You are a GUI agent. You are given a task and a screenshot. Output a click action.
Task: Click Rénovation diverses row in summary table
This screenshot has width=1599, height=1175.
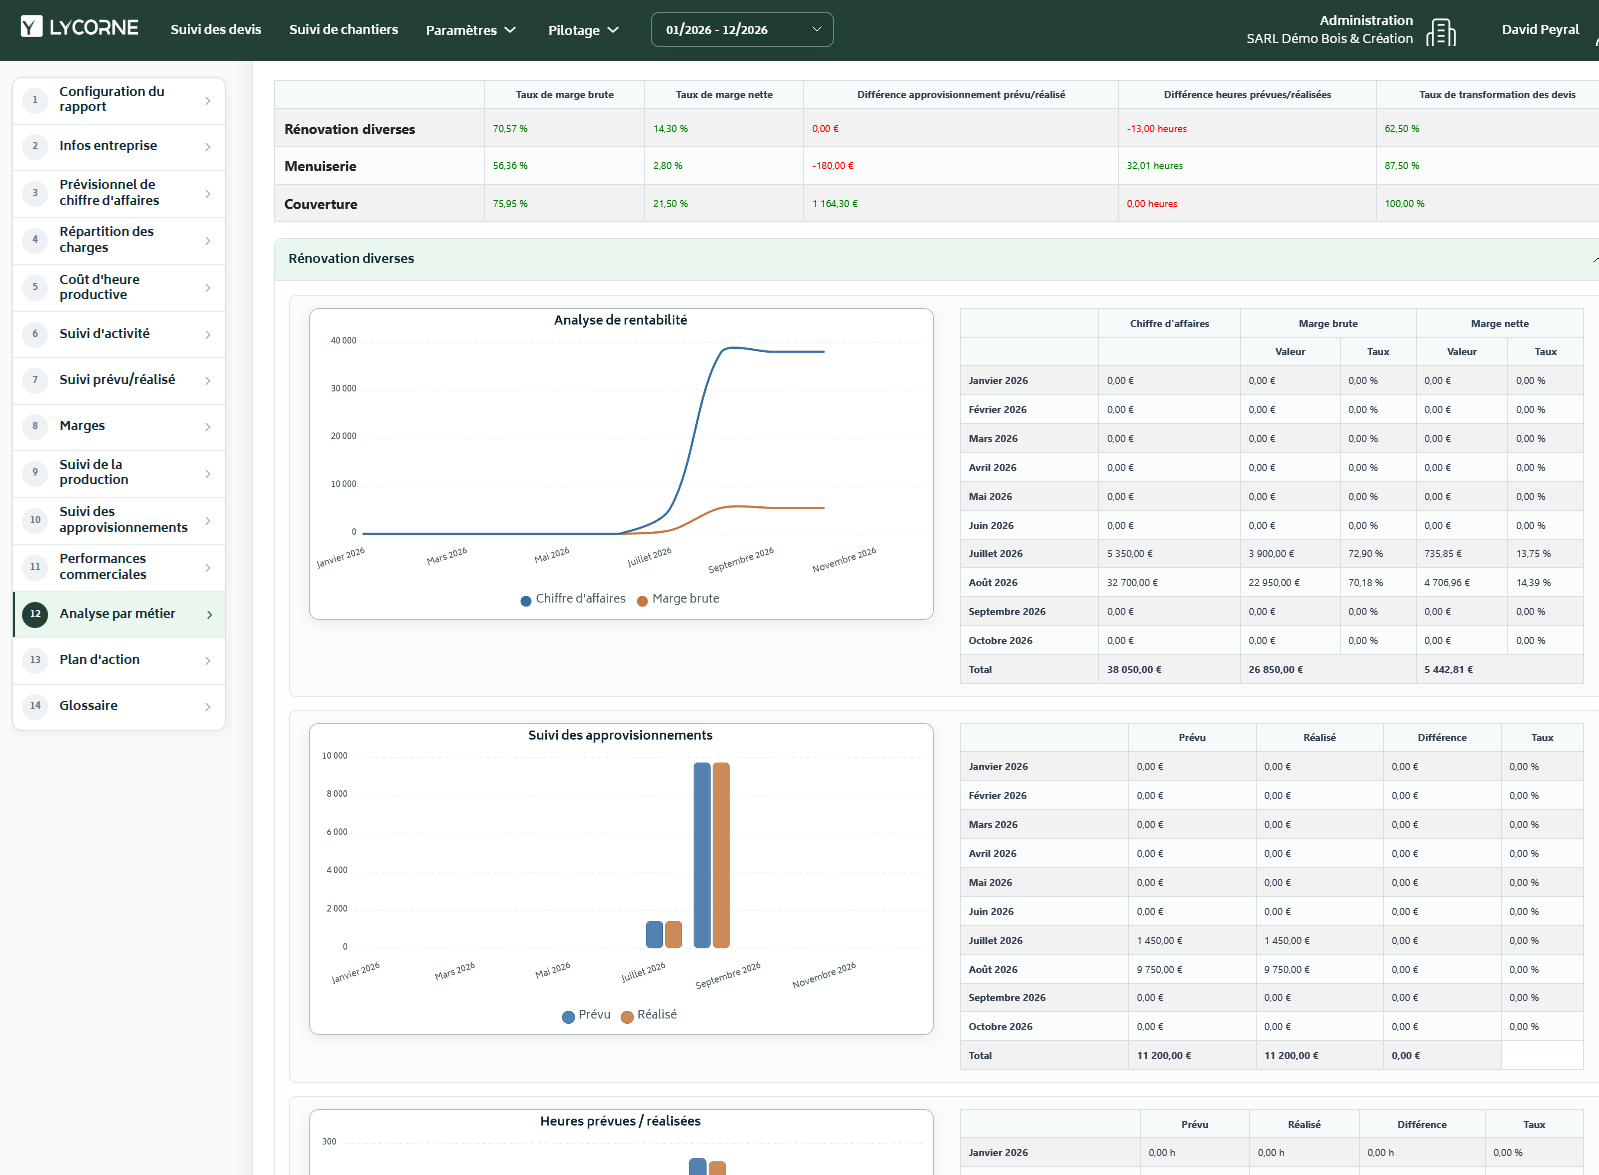click(x=936, y=128)
